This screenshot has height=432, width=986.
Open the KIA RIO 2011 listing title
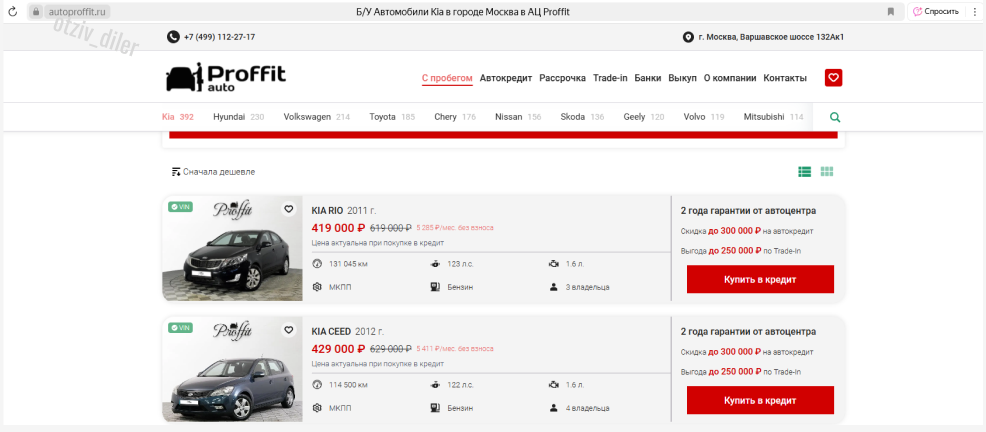click(344, 211)
